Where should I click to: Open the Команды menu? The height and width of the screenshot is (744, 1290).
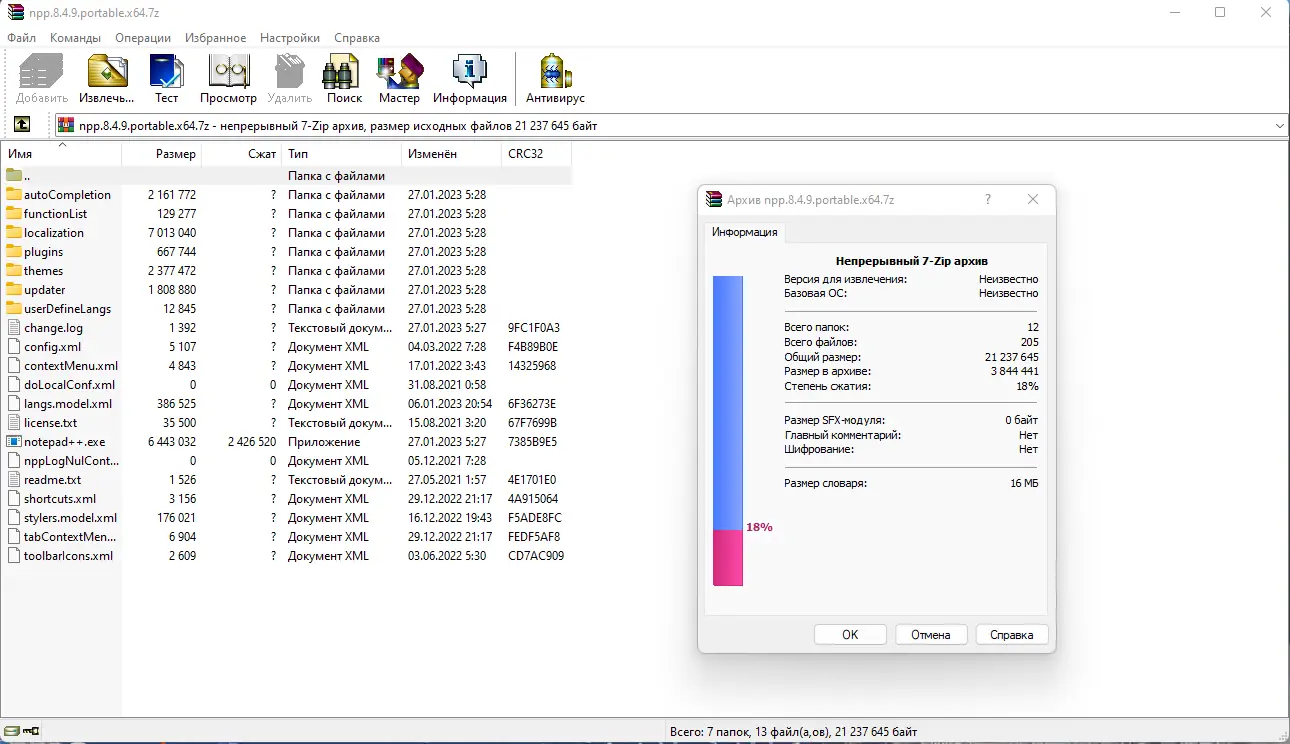point(75,38)
